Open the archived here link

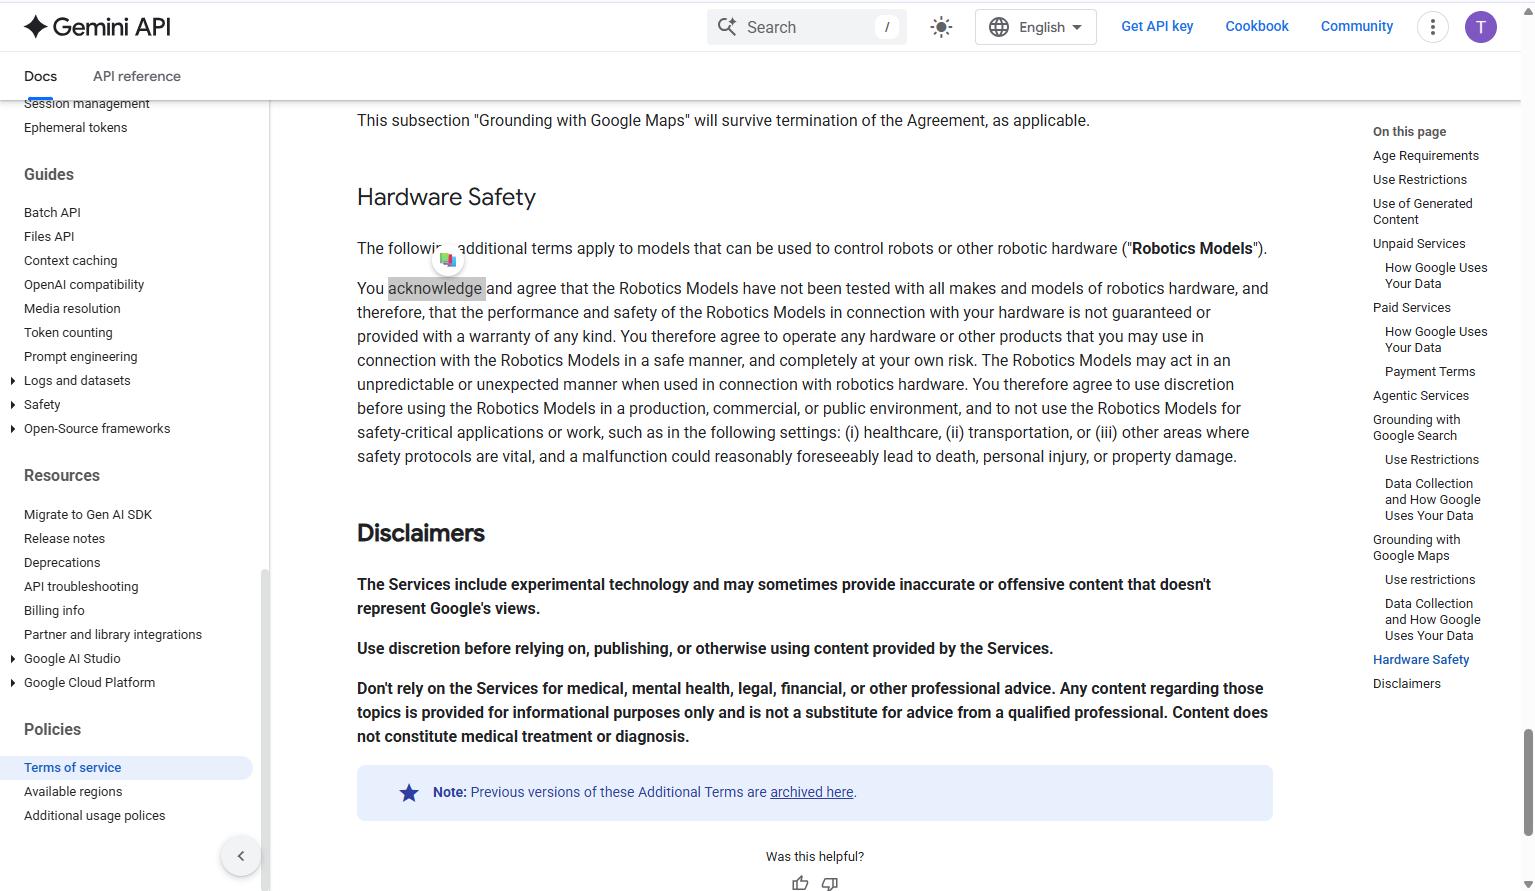point(811,792)
